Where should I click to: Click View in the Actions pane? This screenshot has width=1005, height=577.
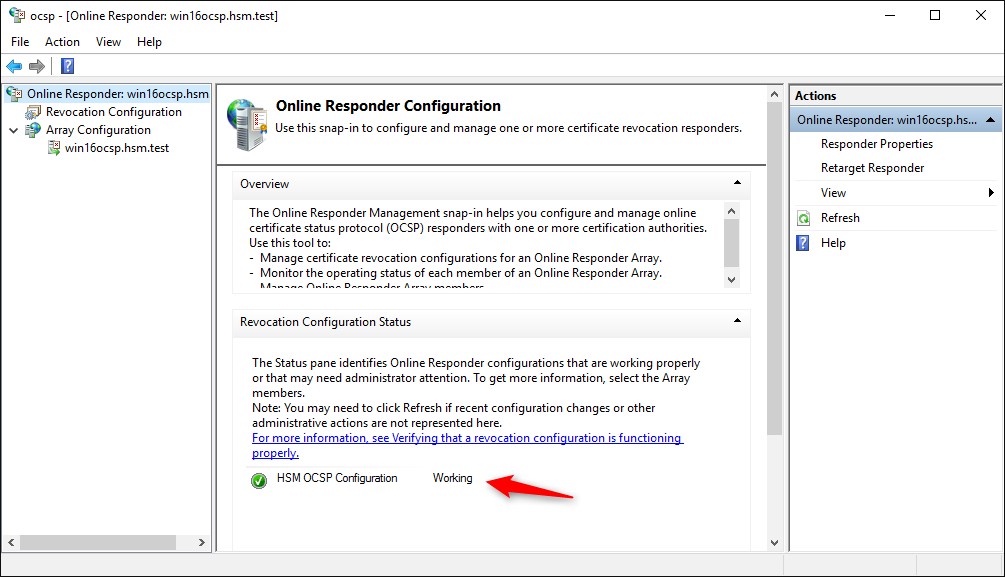tap(833, 193)
